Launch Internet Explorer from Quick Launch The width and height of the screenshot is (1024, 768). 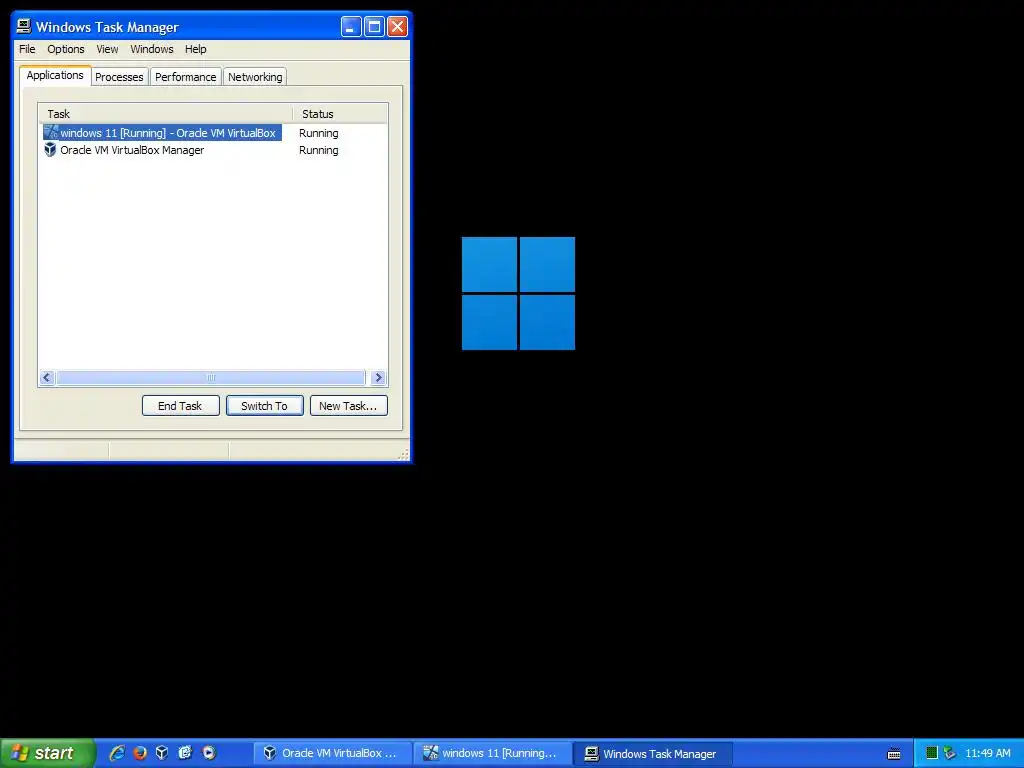117,753
